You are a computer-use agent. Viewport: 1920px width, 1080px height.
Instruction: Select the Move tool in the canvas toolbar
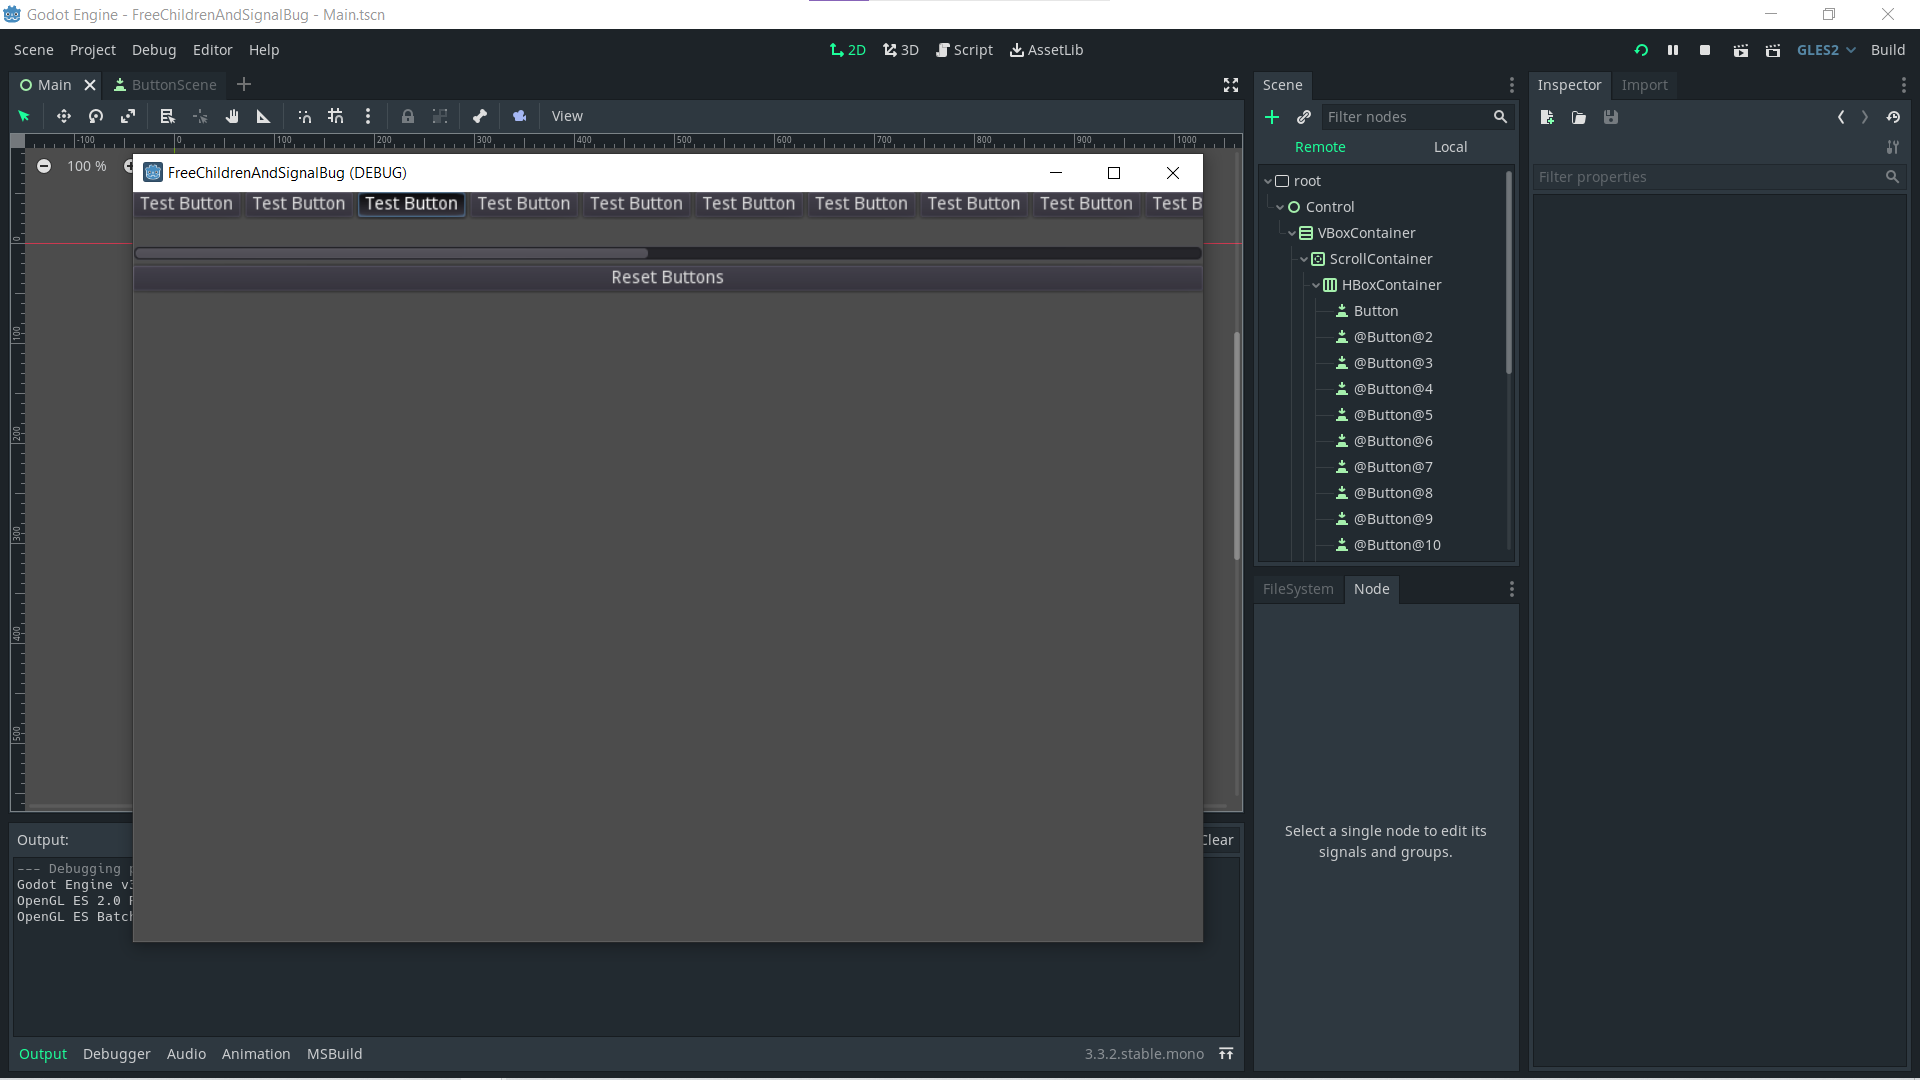(63, 116)
